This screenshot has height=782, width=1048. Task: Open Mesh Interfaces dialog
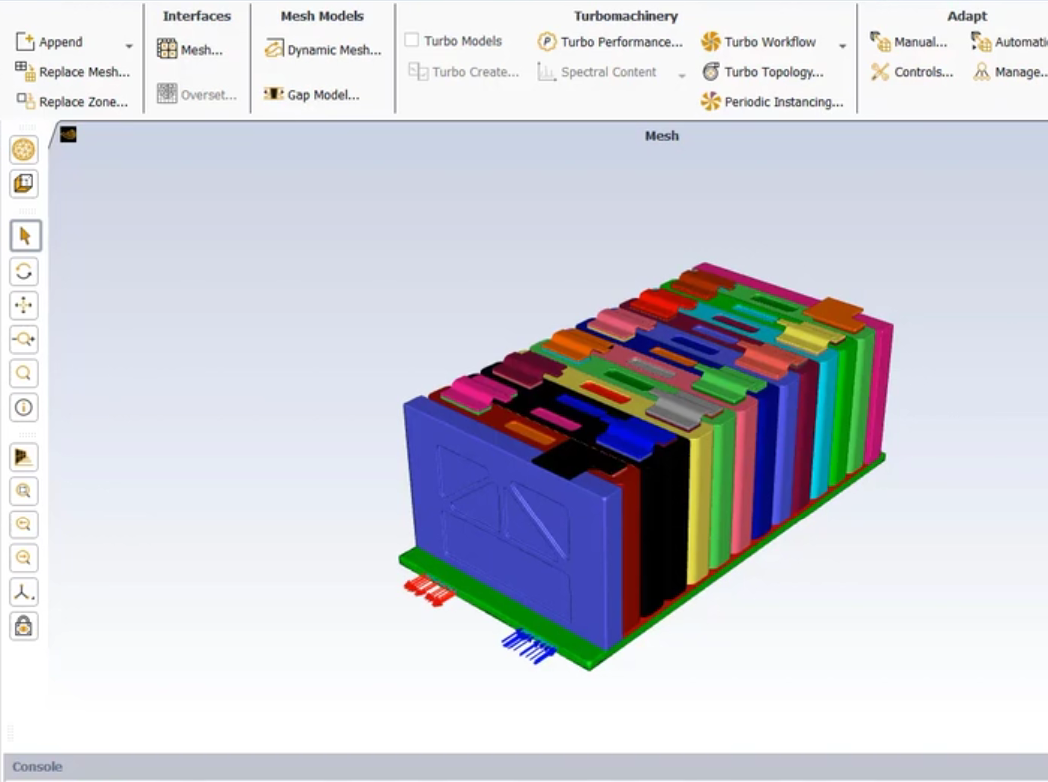pyautogui.click(x=190, y=49)
